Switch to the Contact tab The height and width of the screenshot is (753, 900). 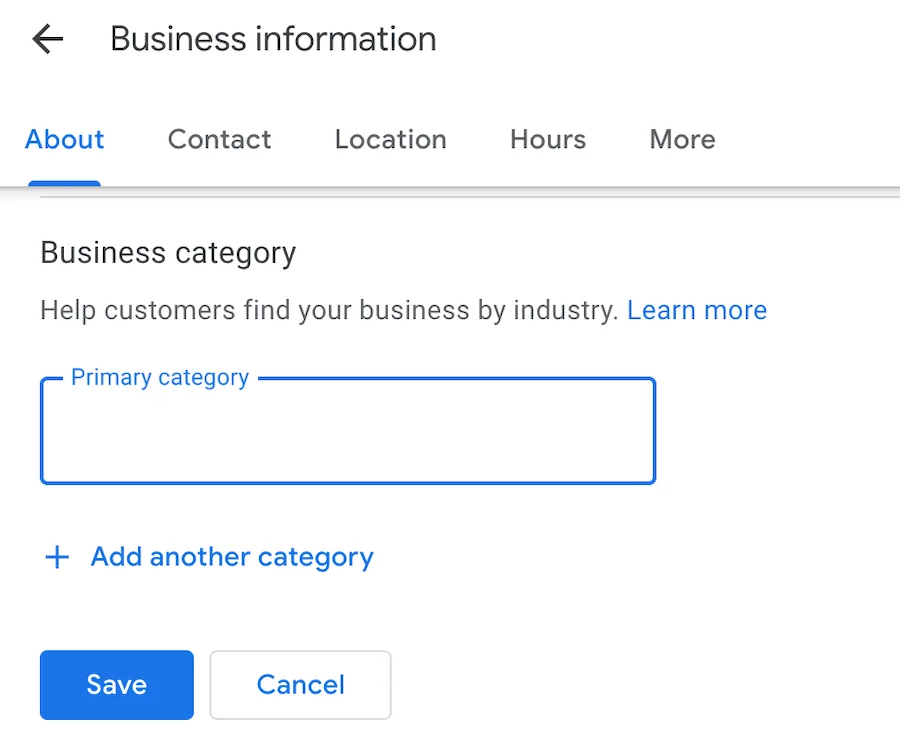coord(219,140)
